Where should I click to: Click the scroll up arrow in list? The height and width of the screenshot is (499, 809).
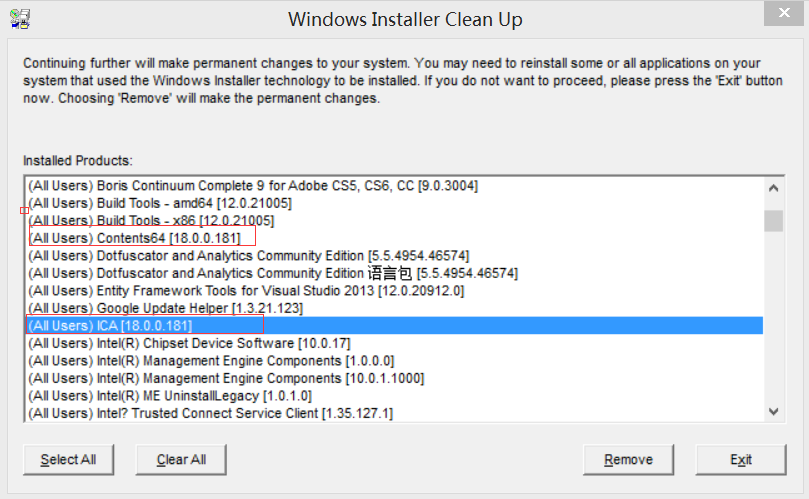click(773, 188)
